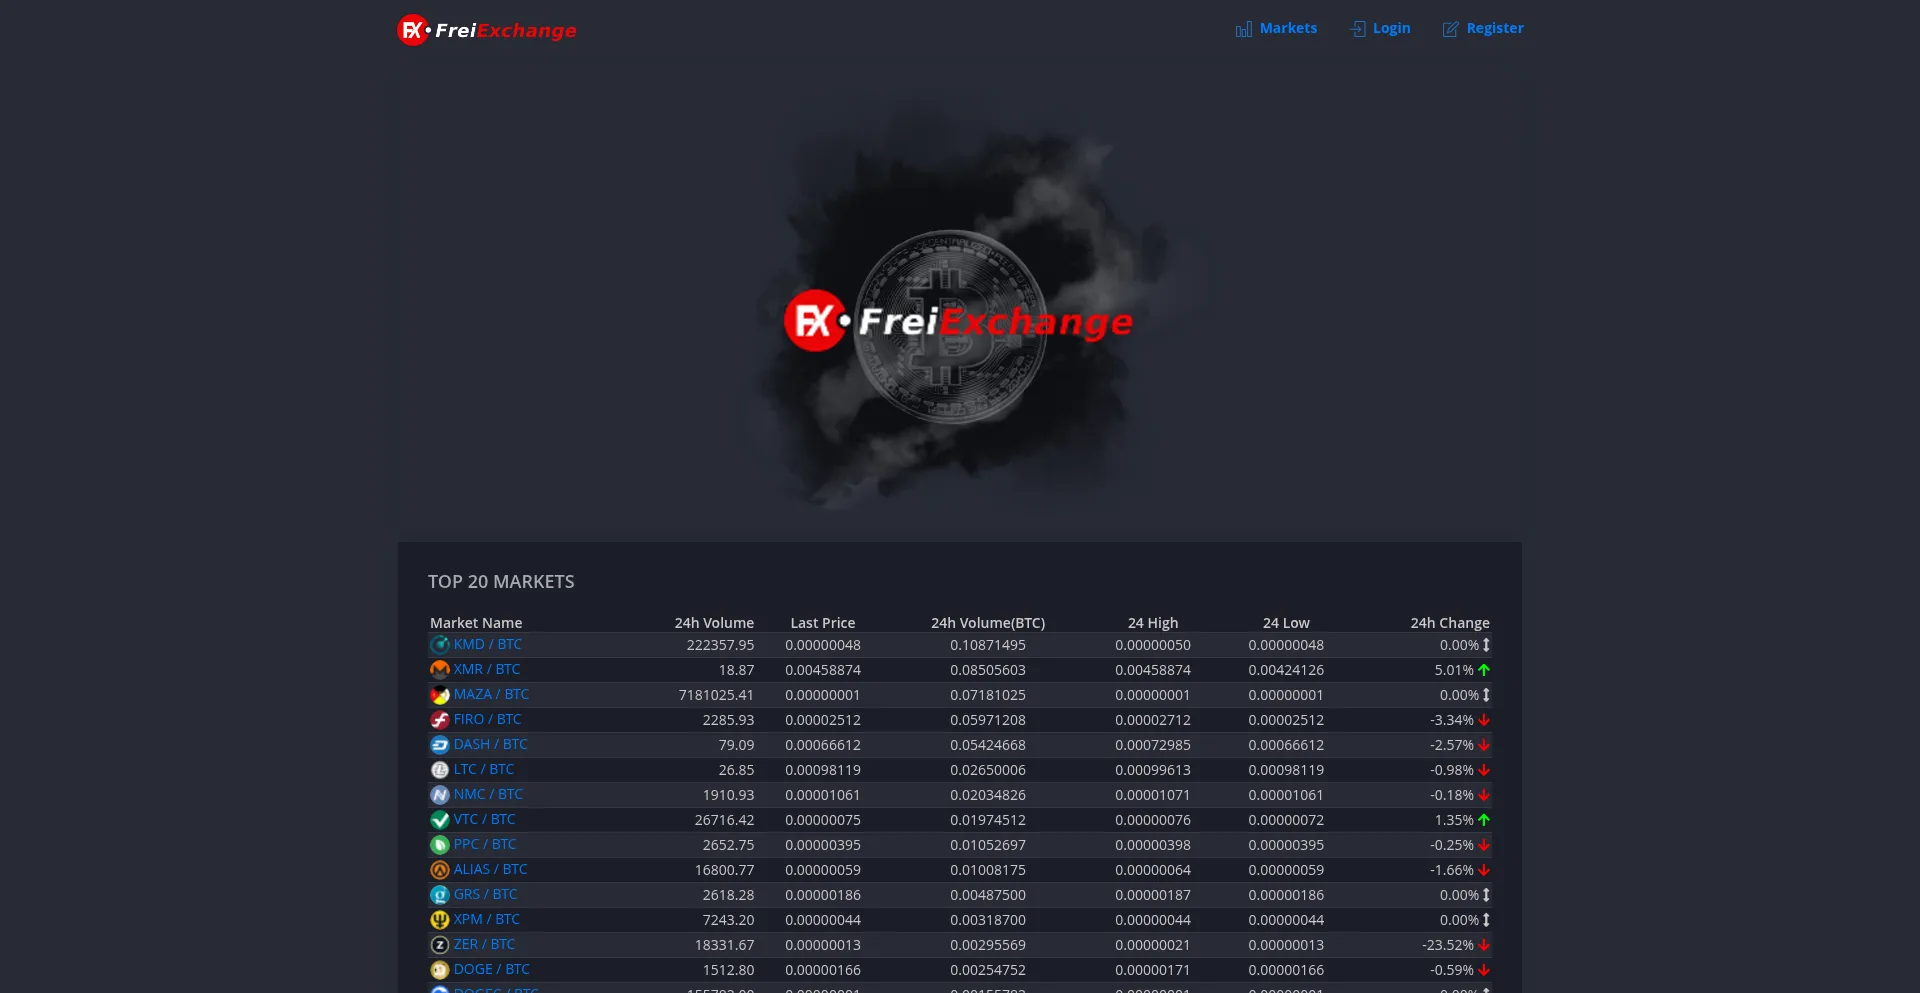Open the MAZA / BTC market

click(492, 694)
